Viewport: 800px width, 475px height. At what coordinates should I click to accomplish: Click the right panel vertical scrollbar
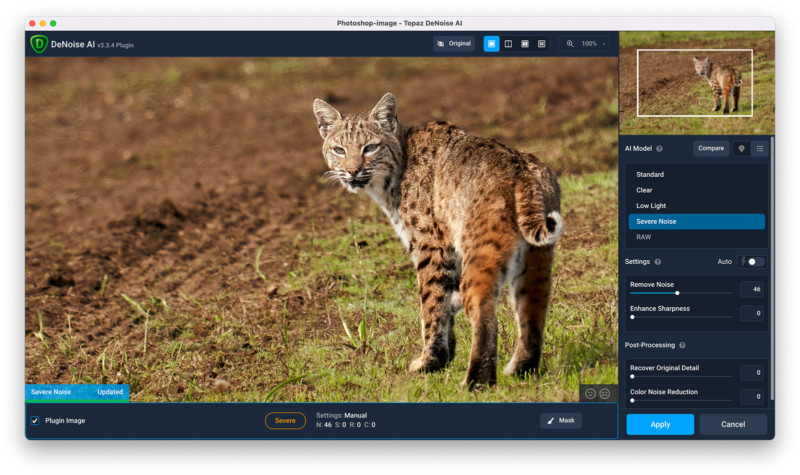pyautogui.click(x=772, y=268)
